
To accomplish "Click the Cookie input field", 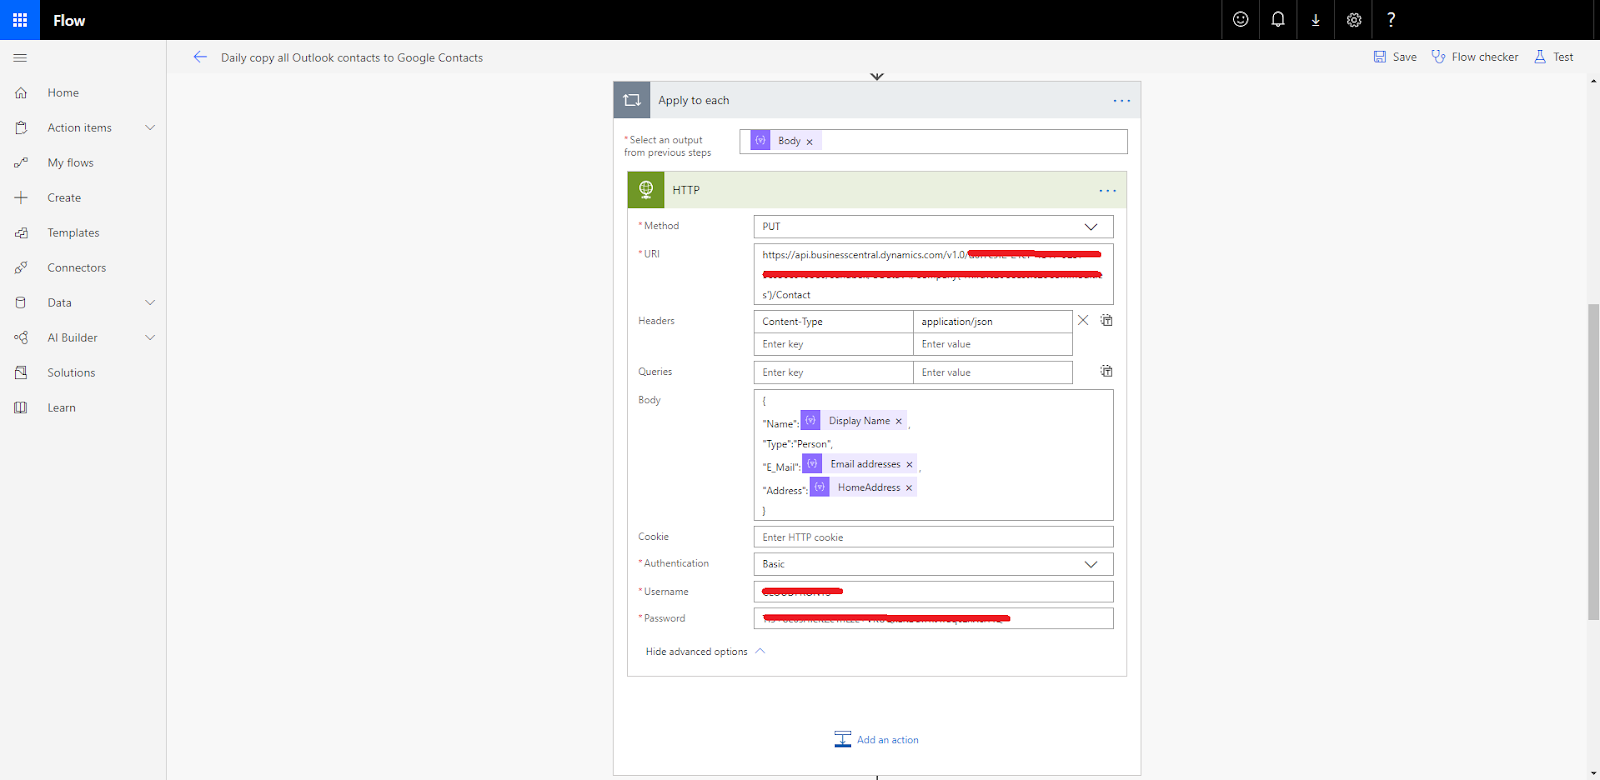I will coord(933,537).
